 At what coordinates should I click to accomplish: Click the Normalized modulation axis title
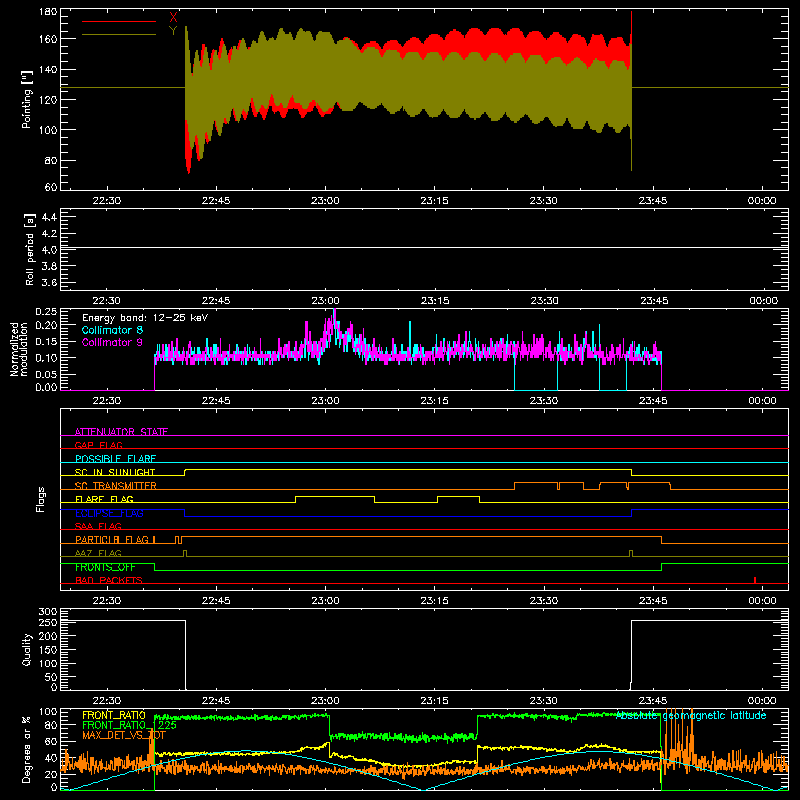coord(19,349)
